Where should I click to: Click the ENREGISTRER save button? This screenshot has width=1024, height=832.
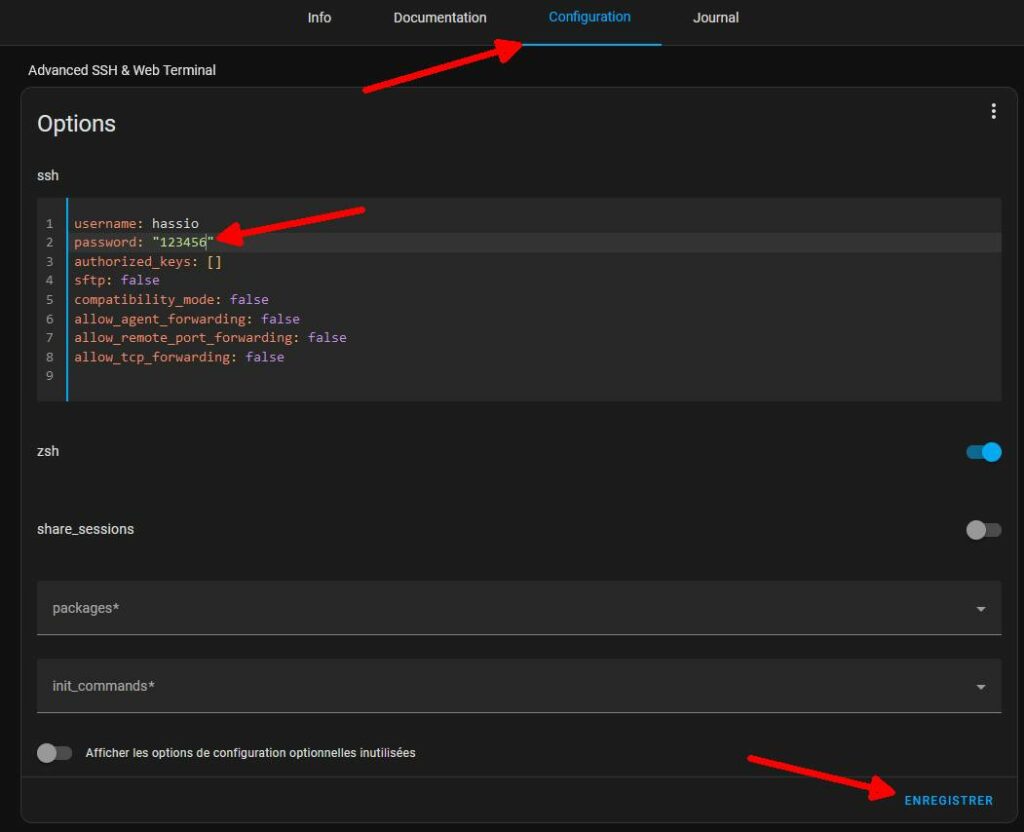pyautogui.click(x=948, y=801)
